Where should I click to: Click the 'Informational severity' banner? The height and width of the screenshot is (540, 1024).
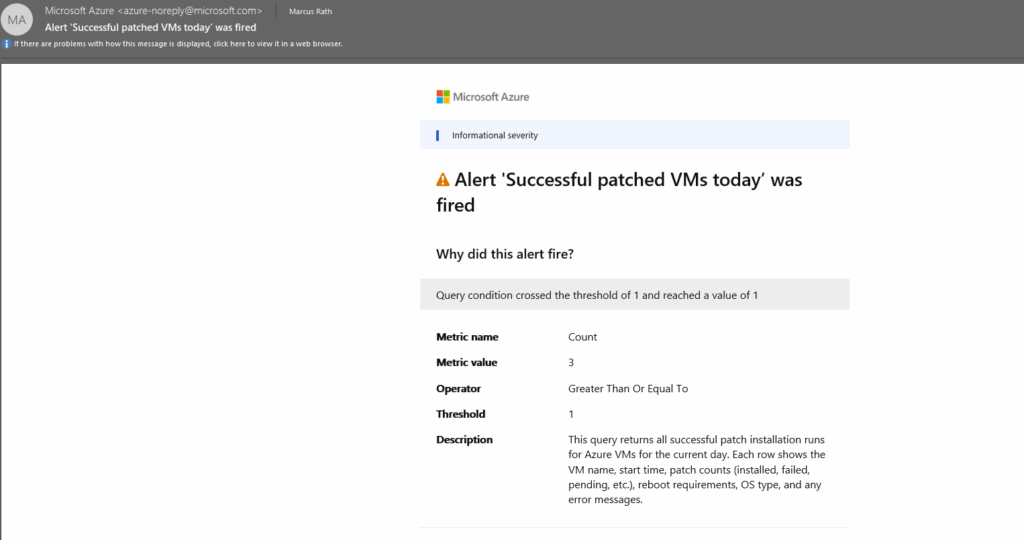pyautogui.click(x=635, y=135)
